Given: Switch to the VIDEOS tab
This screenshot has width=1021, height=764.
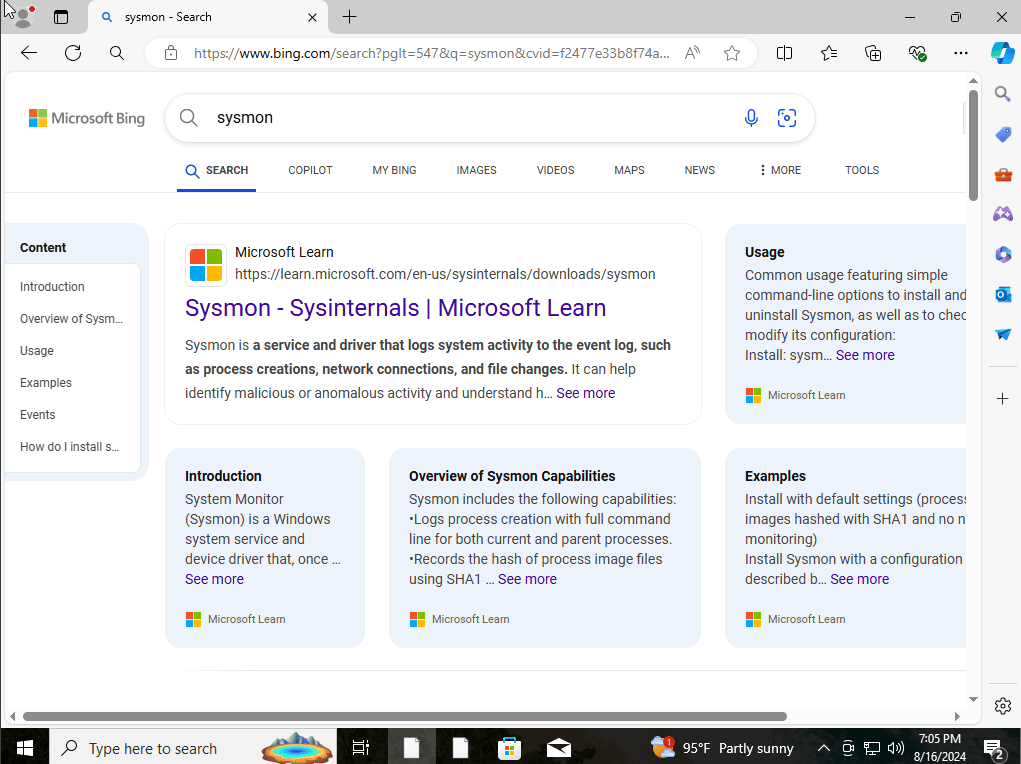Looking at the screenshot, I should point(555,170).
